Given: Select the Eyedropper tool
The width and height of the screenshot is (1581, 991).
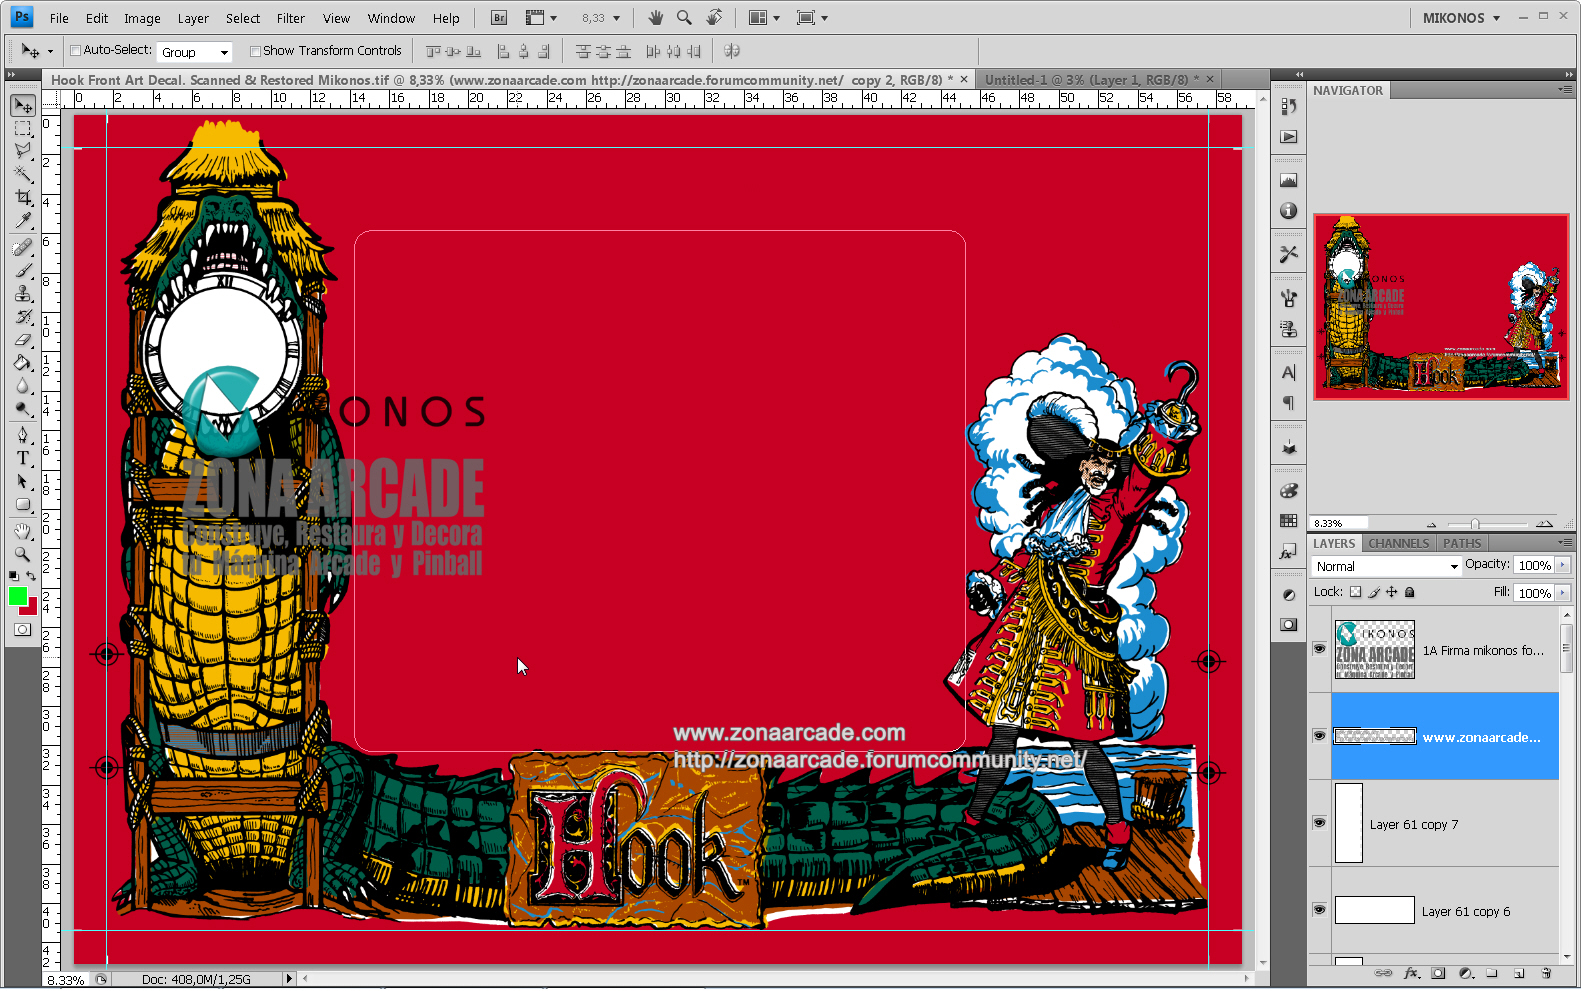Looking at the screenshot, I should coord(23,220).
